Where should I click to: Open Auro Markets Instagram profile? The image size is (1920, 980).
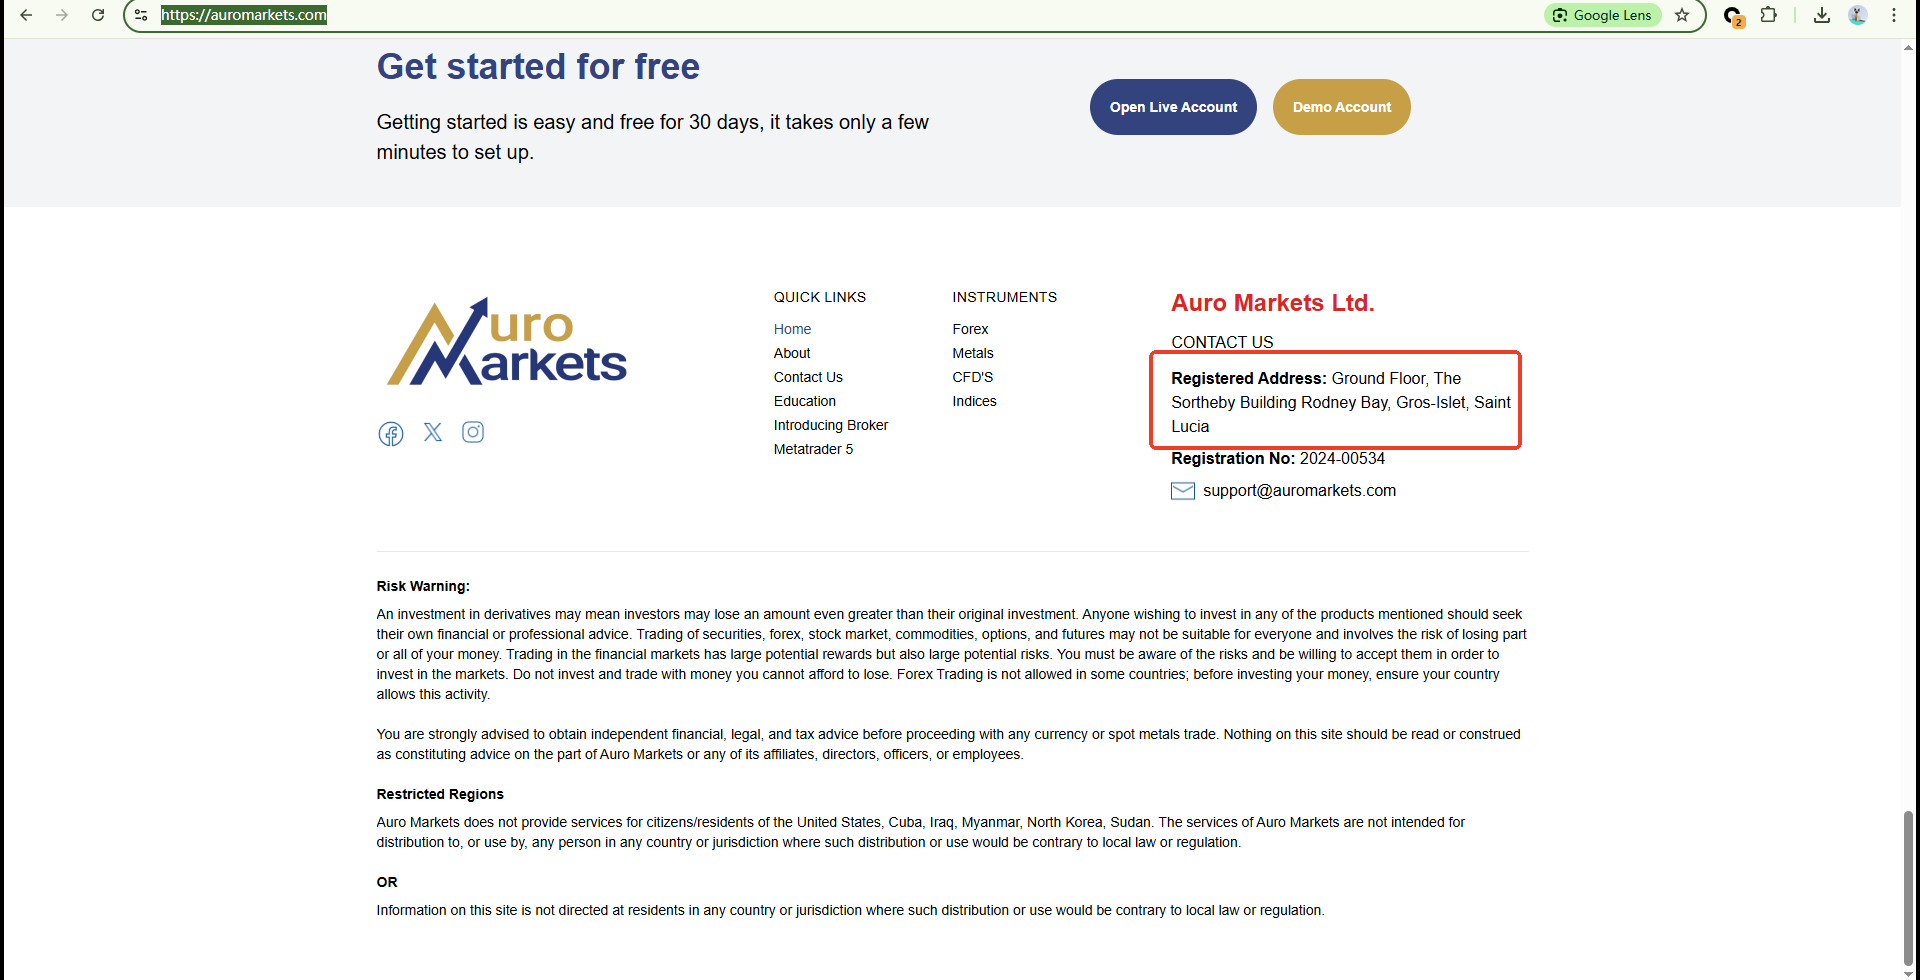point(473,432)
